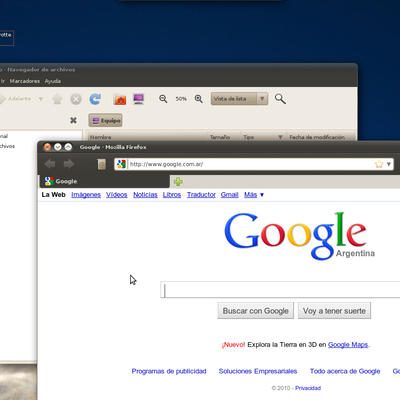Open Libros link on Google

tap(172, 195)
